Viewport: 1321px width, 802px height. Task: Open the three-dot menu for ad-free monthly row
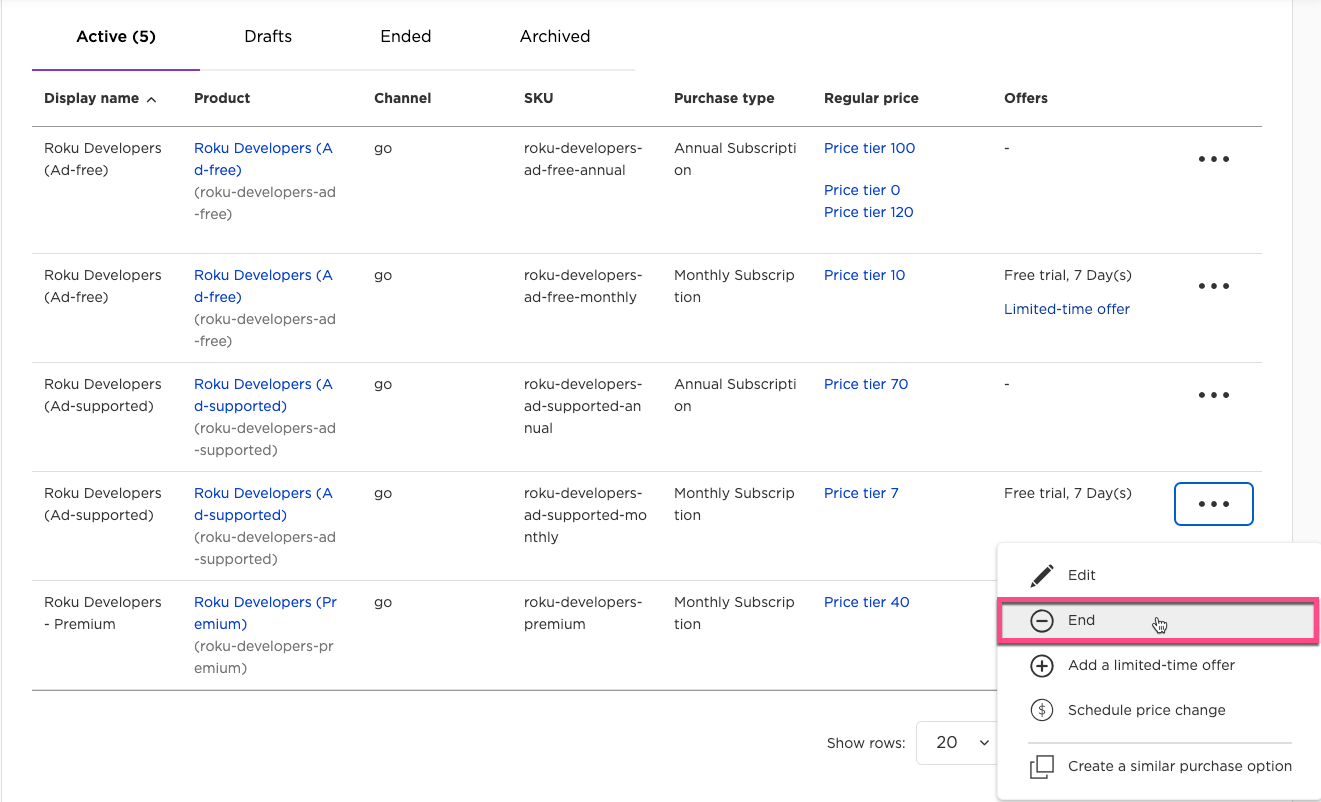1213,286
